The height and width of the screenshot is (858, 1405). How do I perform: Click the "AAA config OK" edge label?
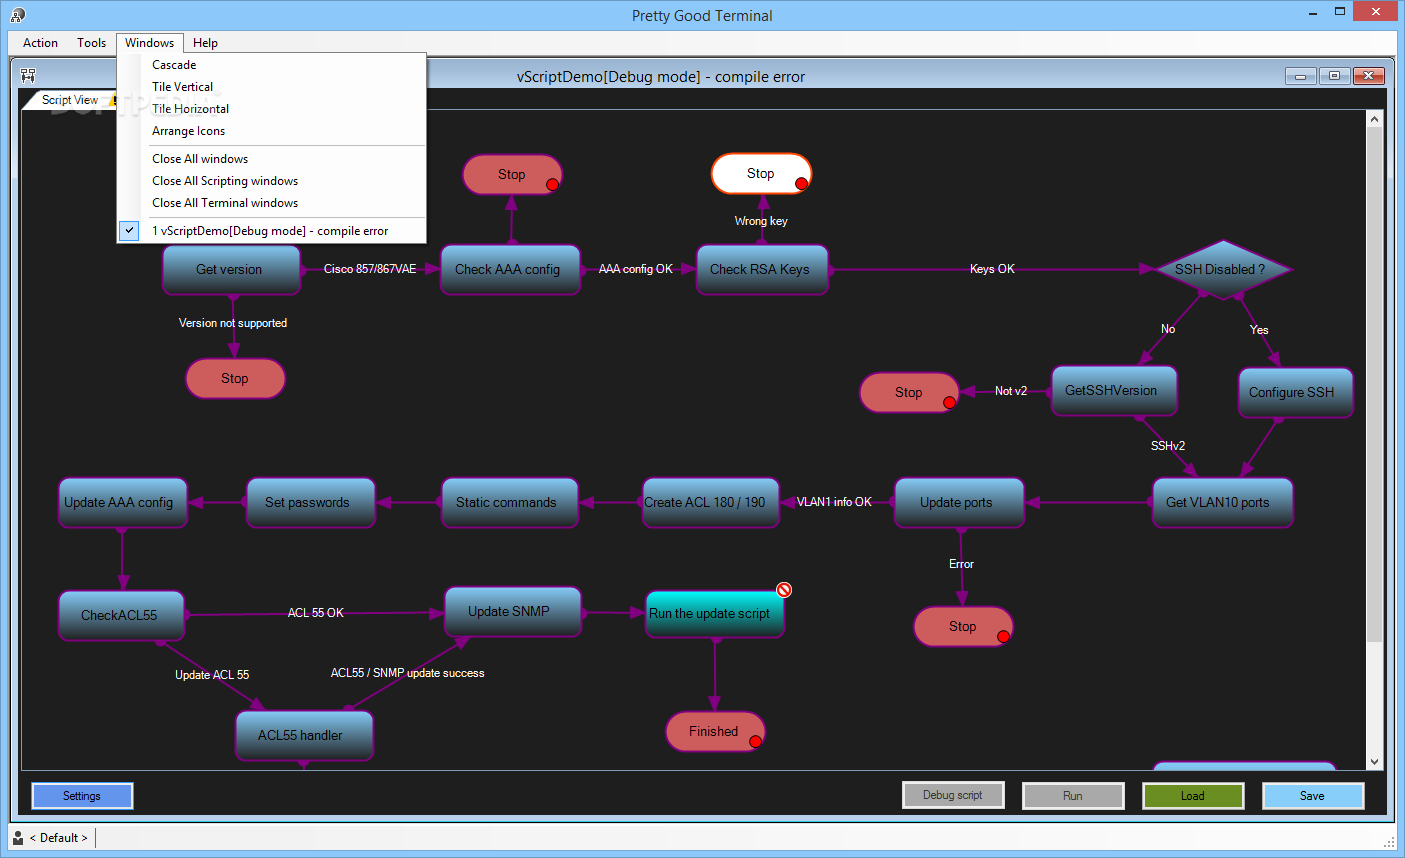636,269
